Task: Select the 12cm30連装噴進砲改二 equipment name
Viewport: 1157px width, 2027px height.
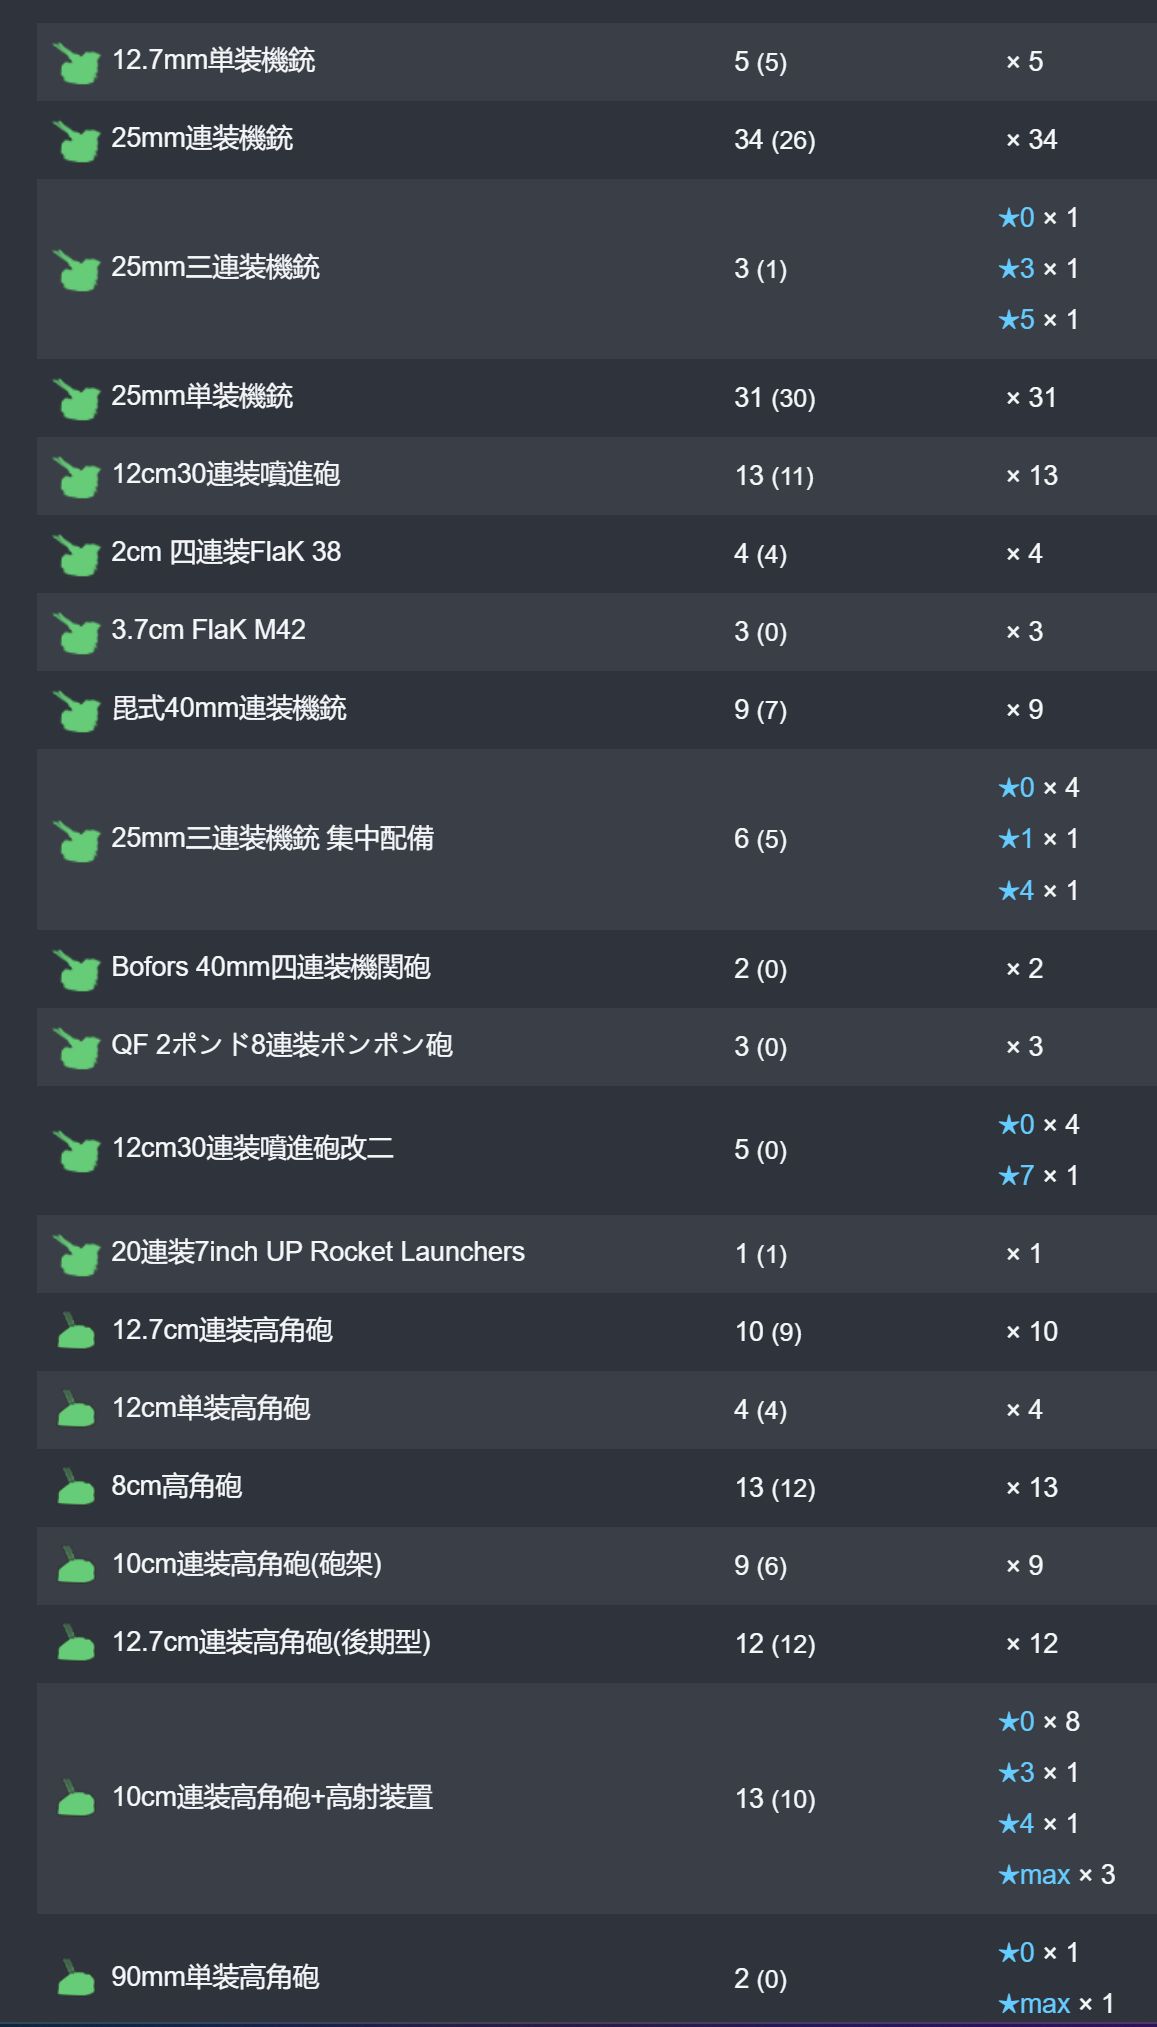Action: tap(252, 1148)
